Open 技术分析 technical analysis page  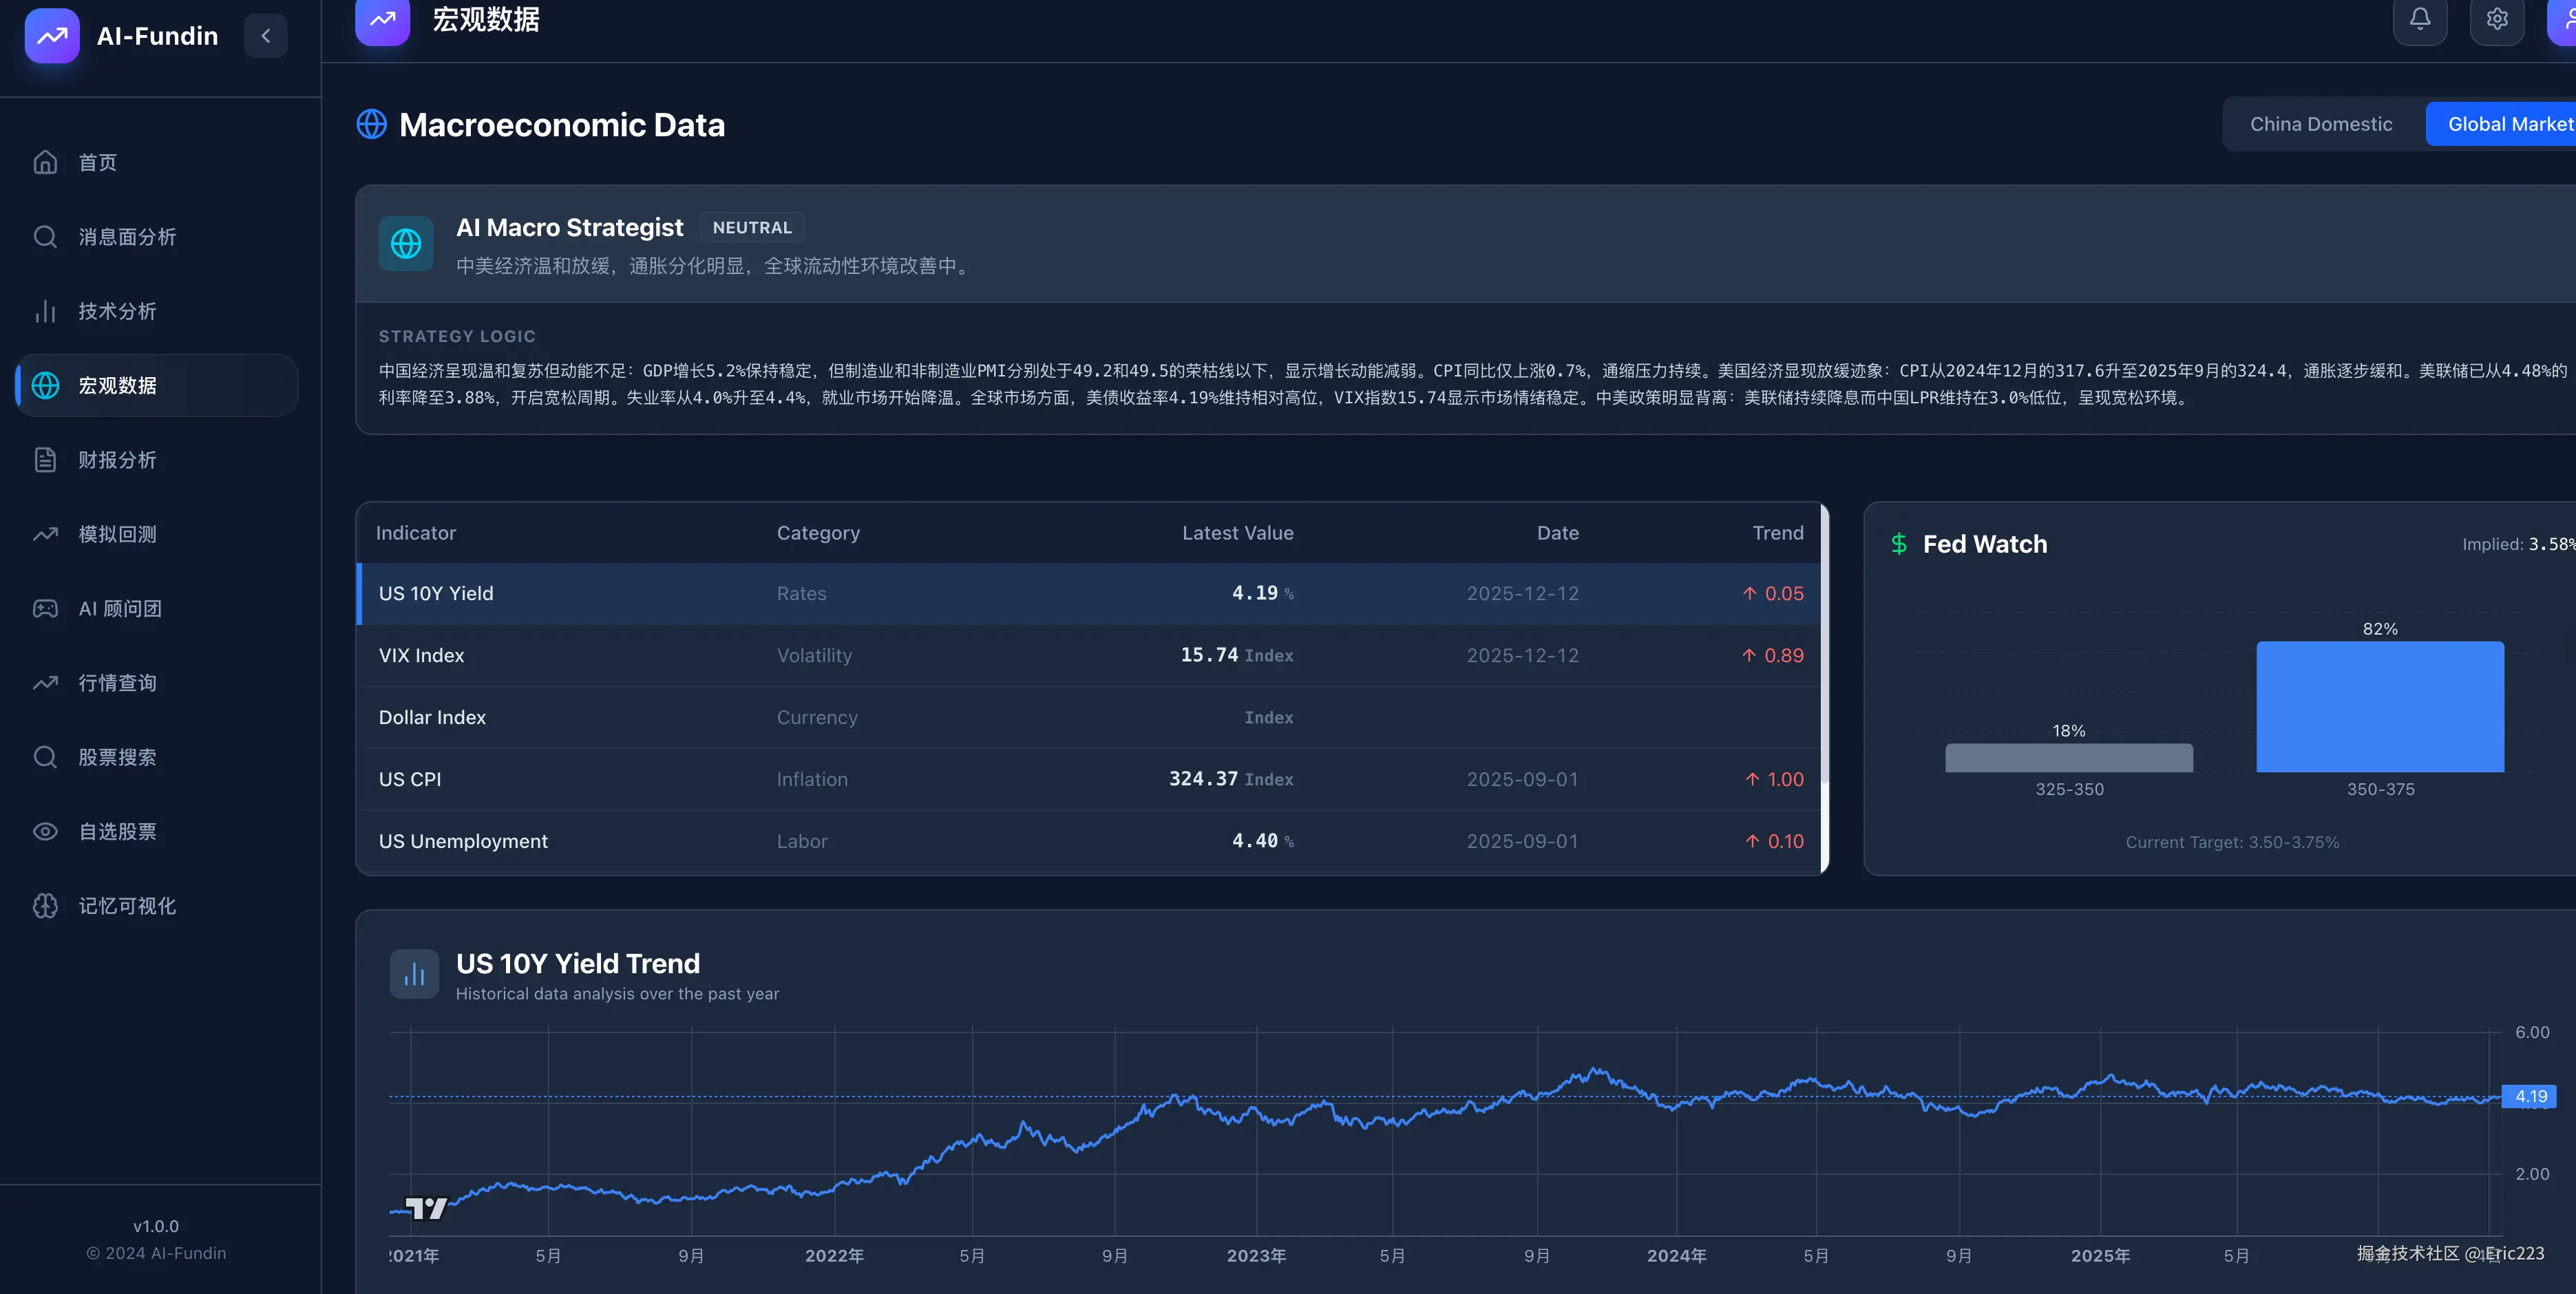tap(117, 311)
